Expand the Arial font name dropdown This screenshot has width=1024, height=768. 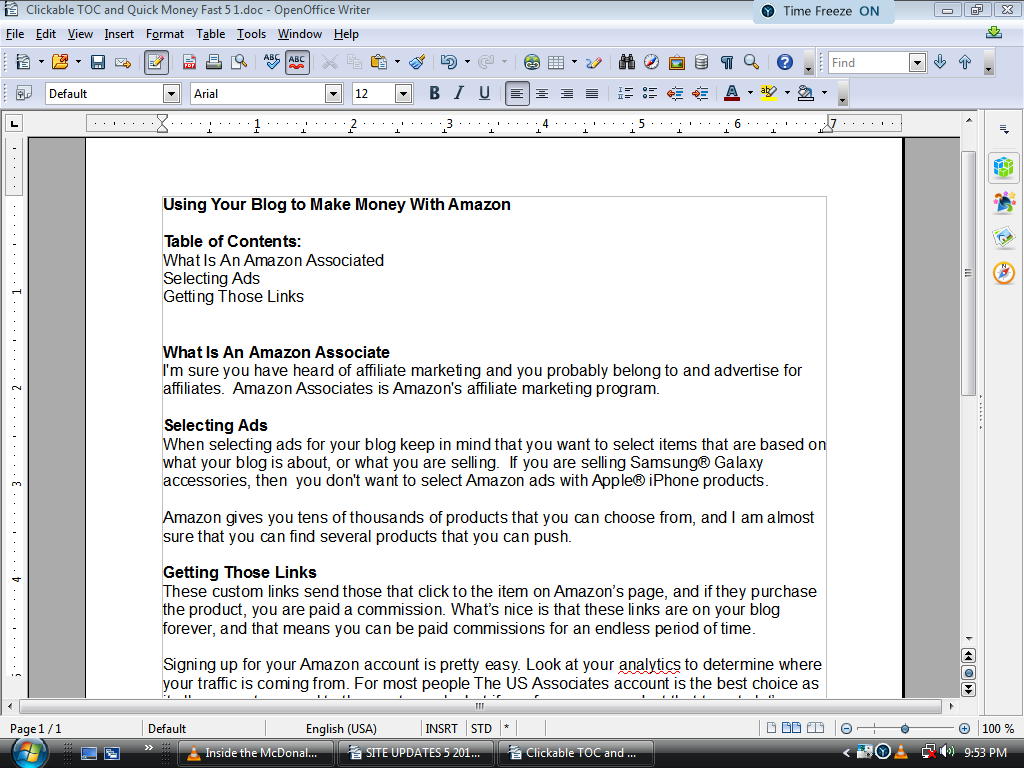pos(334,93)
